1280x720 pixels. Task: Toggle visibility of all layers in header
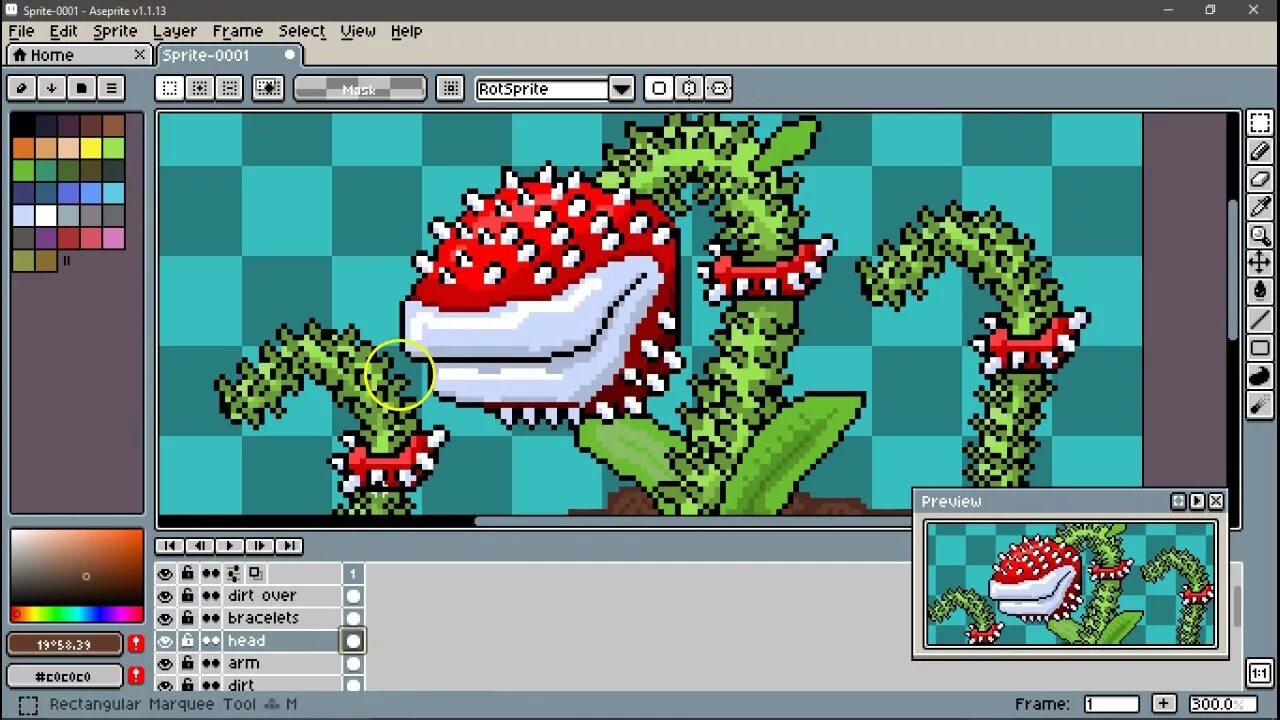[x=165, y=573]
